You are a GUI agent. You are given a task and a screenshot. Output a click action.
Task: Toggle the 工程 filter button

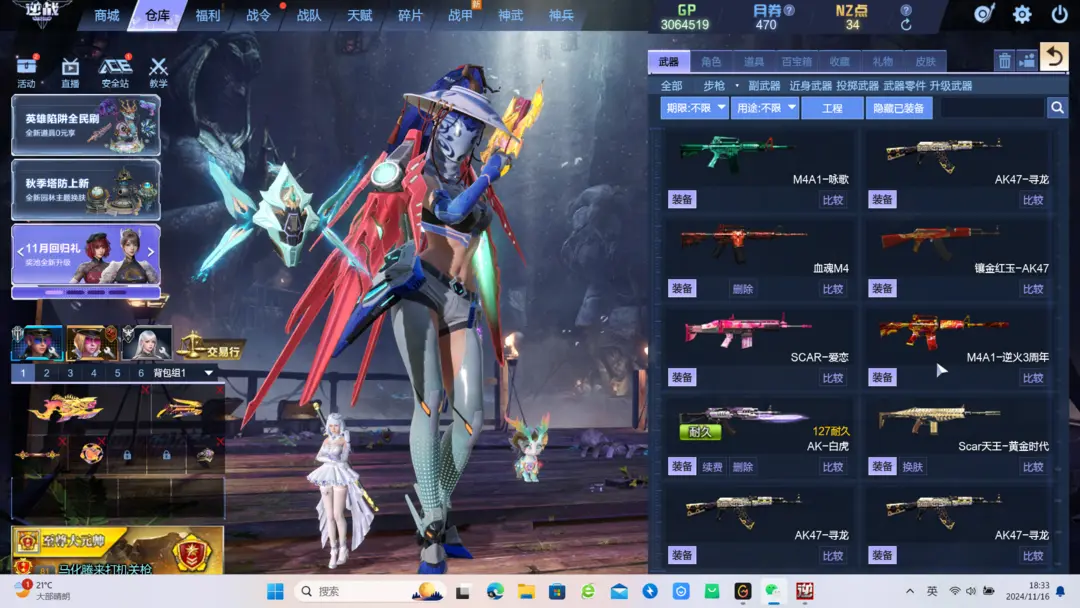click(832, 108)
